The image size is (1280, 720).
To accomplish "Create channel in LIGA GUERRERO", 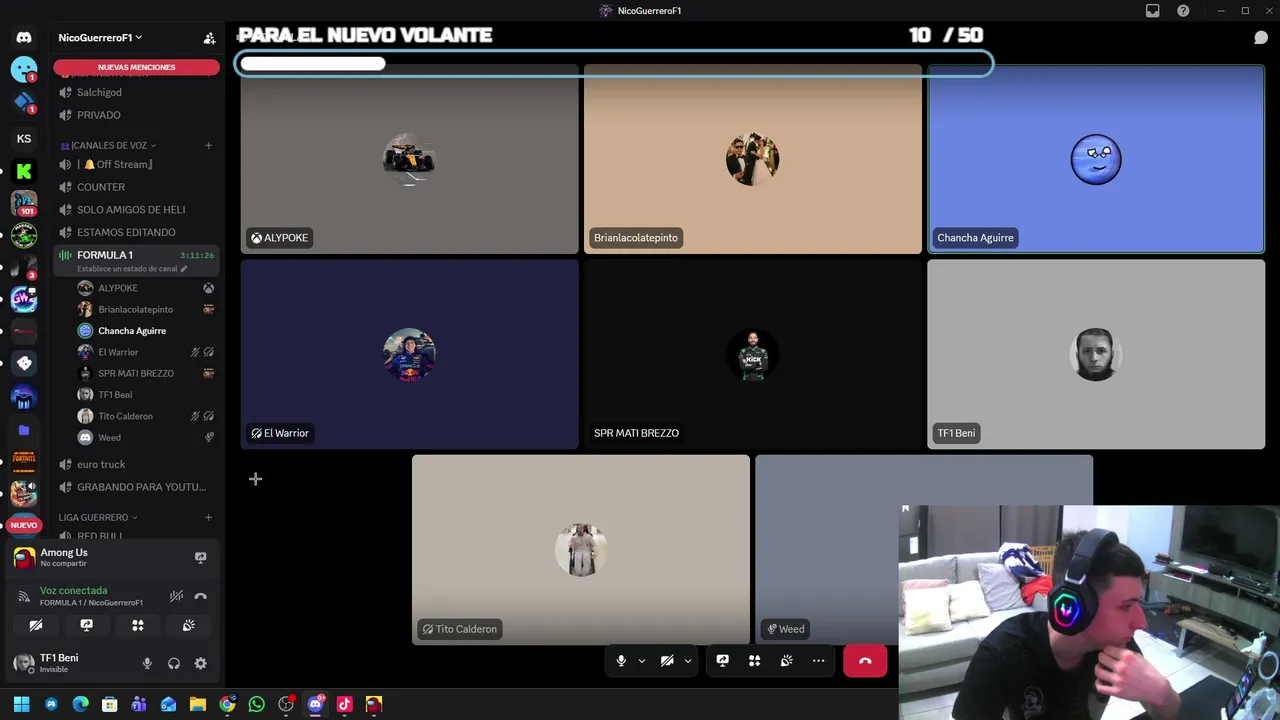I will coord(208,517).
